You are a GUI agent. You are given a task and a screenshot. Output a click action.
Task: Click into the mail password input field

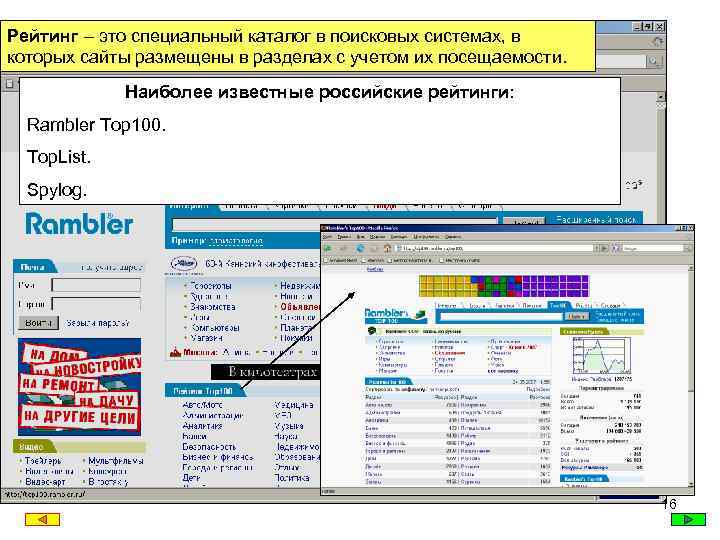coord(96,304)
